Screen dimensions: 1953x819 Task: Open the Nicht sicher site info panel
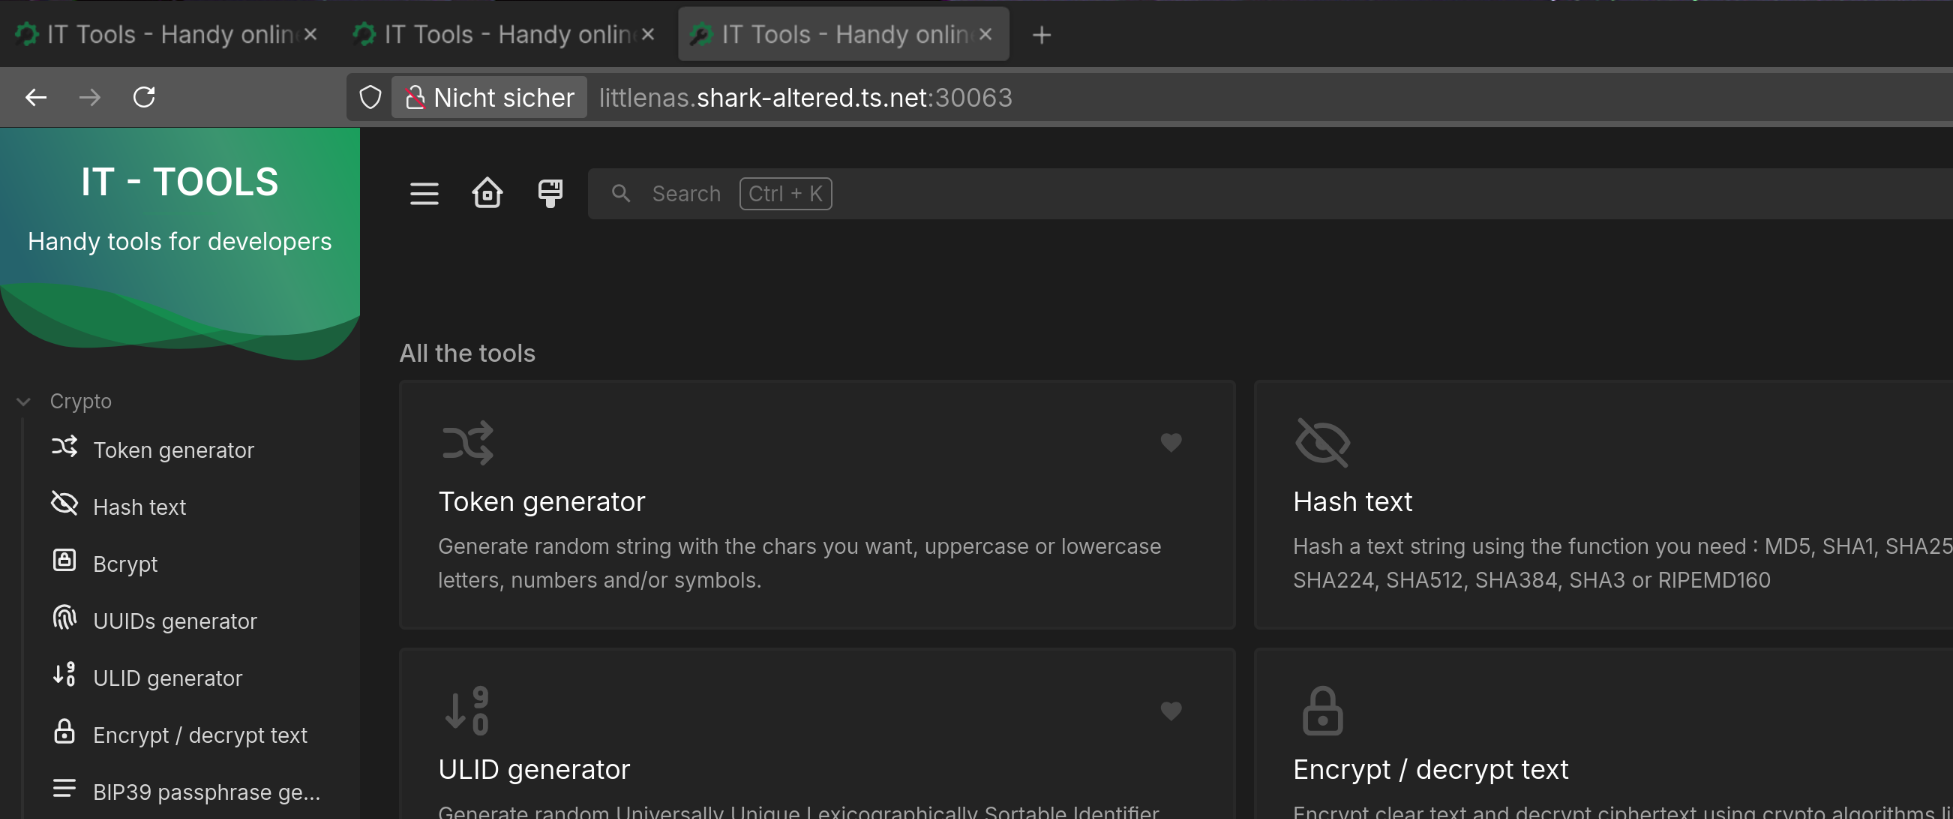[x=489, y=97]
